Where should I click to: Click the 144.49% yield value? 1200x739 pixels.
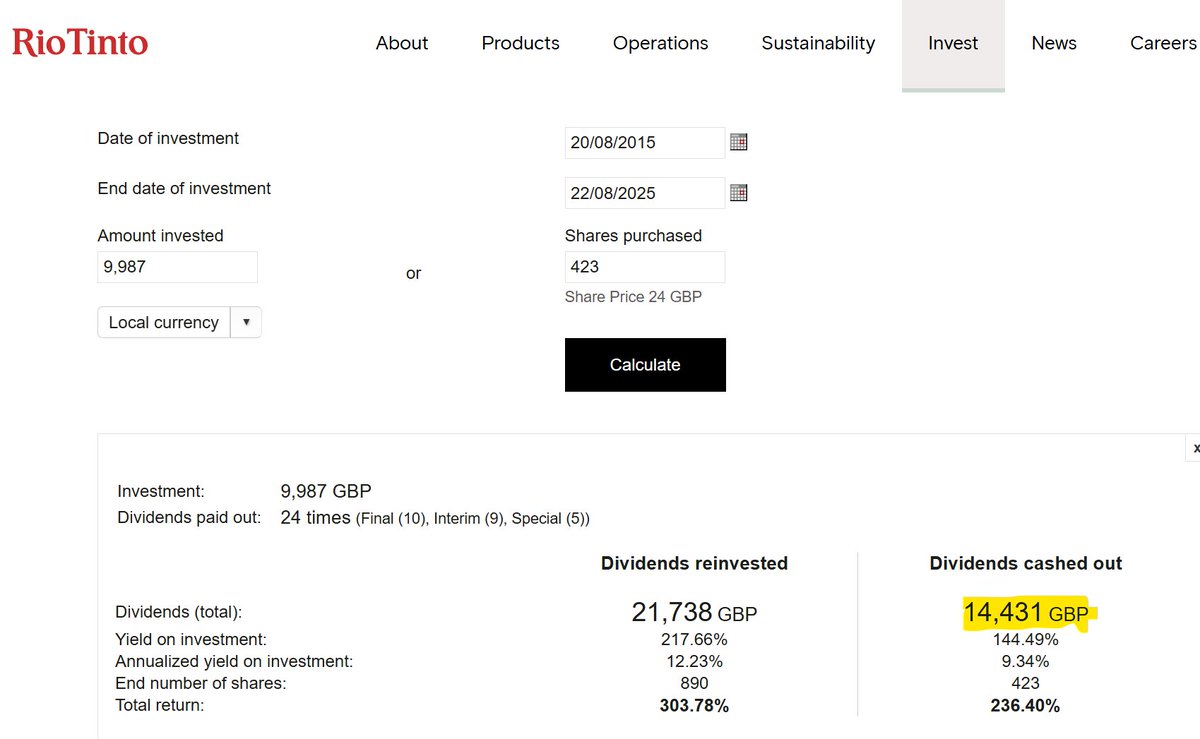pos(1026,639)
